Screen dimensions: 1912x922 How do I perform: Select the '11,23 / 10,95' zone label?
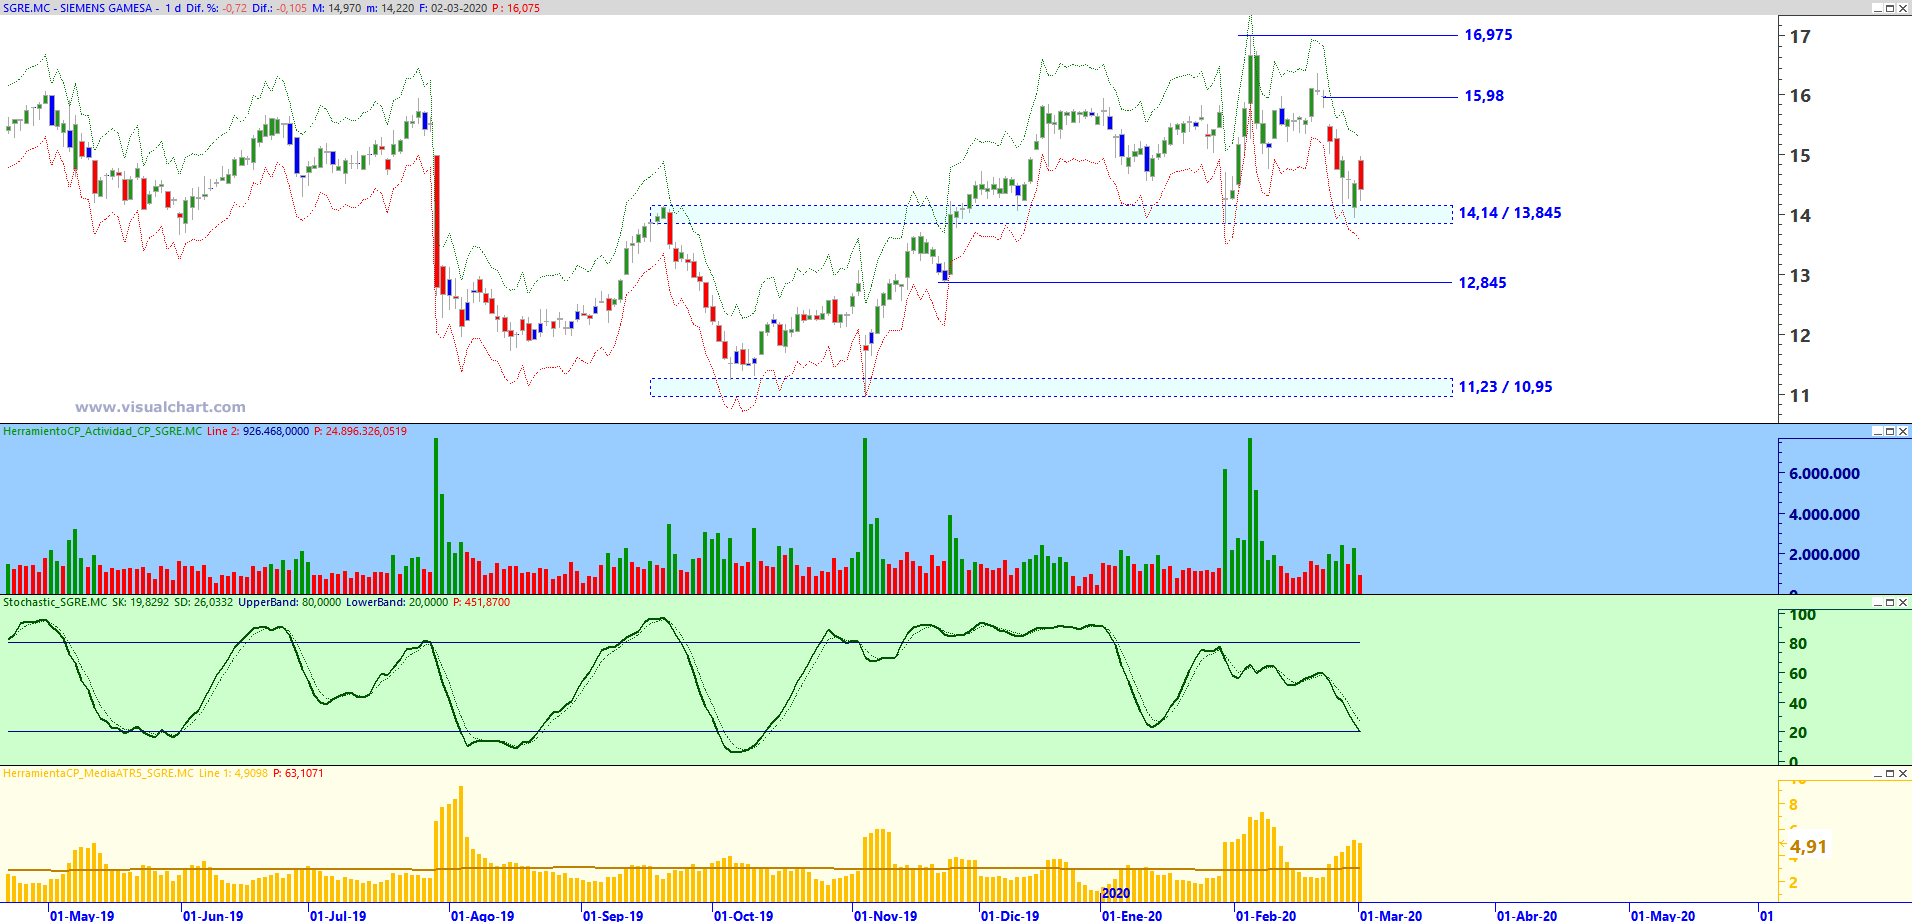1505,387
